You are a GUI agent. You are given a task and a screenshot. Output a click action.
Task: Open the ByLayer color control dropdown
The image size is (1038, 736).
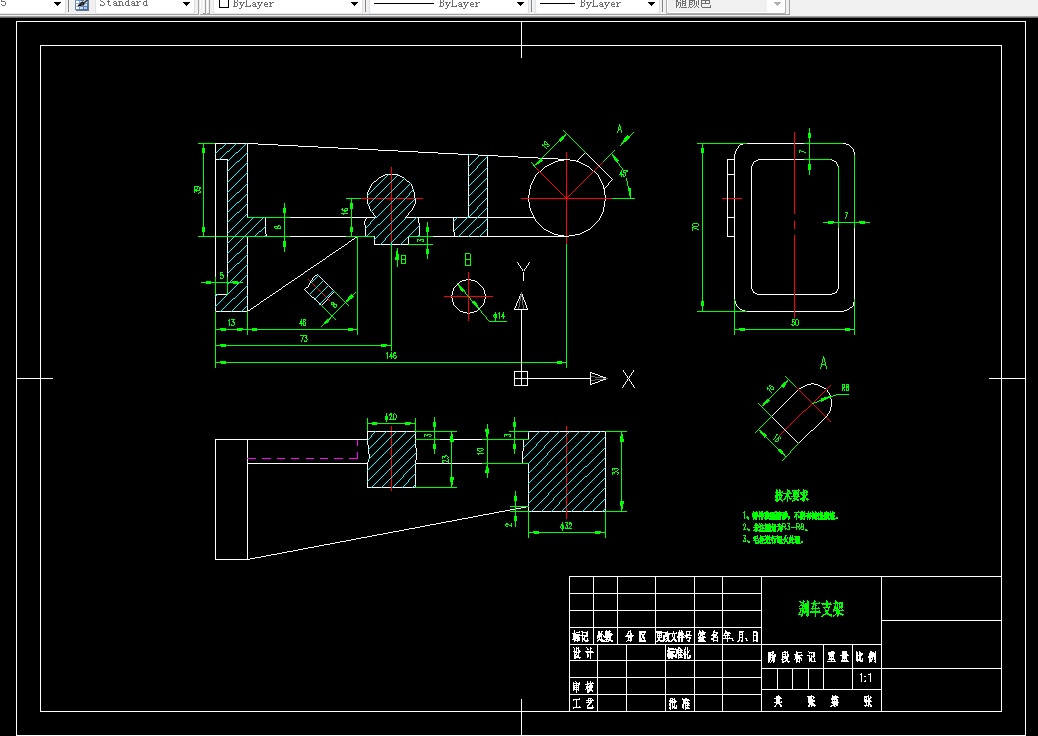click(x=354, y=5)
